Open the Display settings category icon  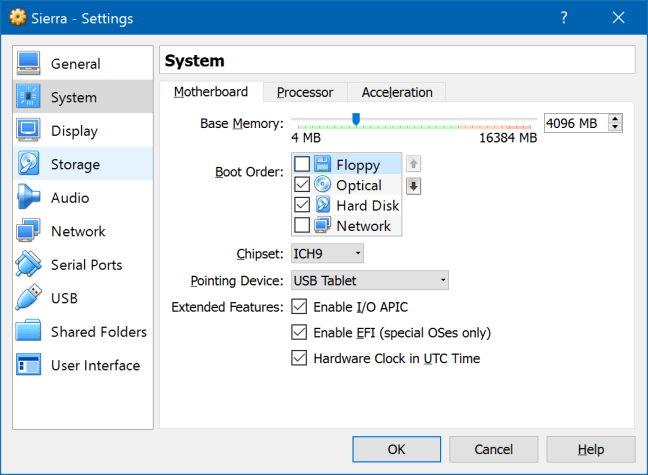[x=28, y=131]
